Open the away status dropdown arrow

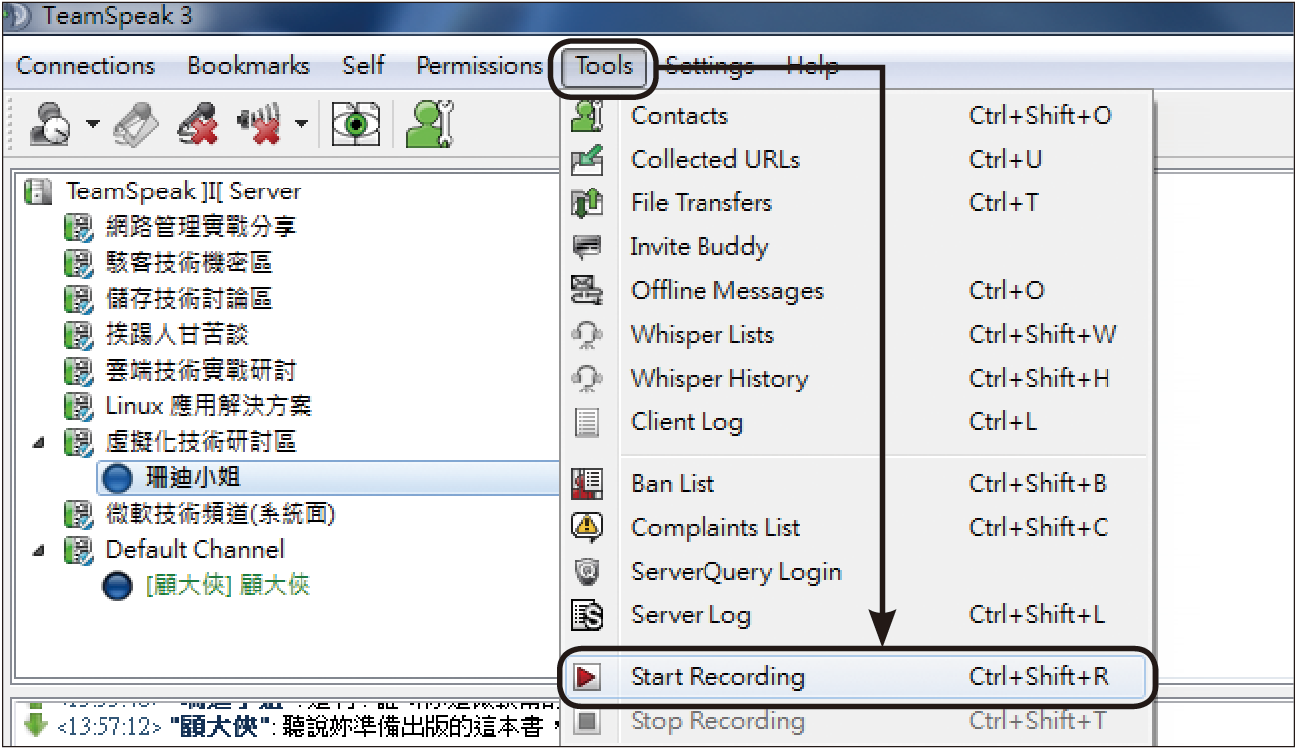(92, 125)
